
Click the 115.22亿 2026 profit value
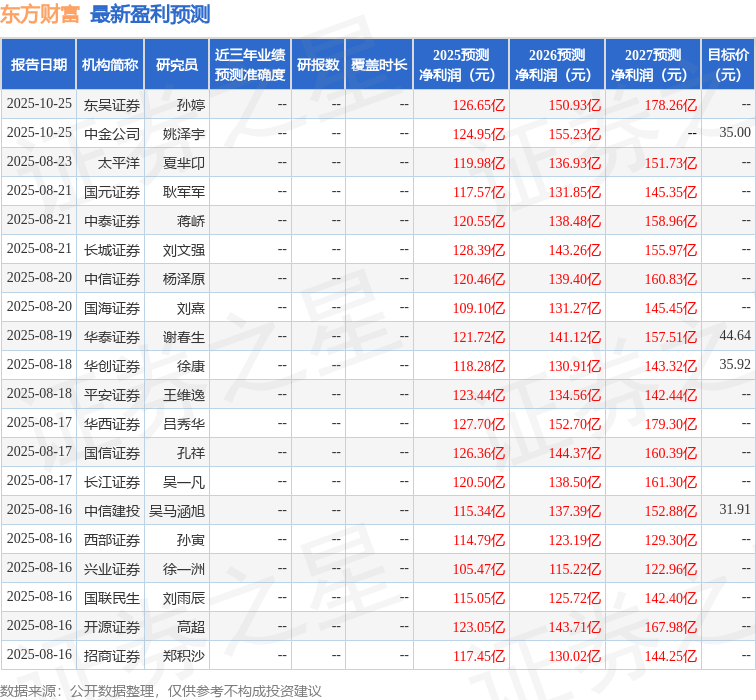click(575, 569)
